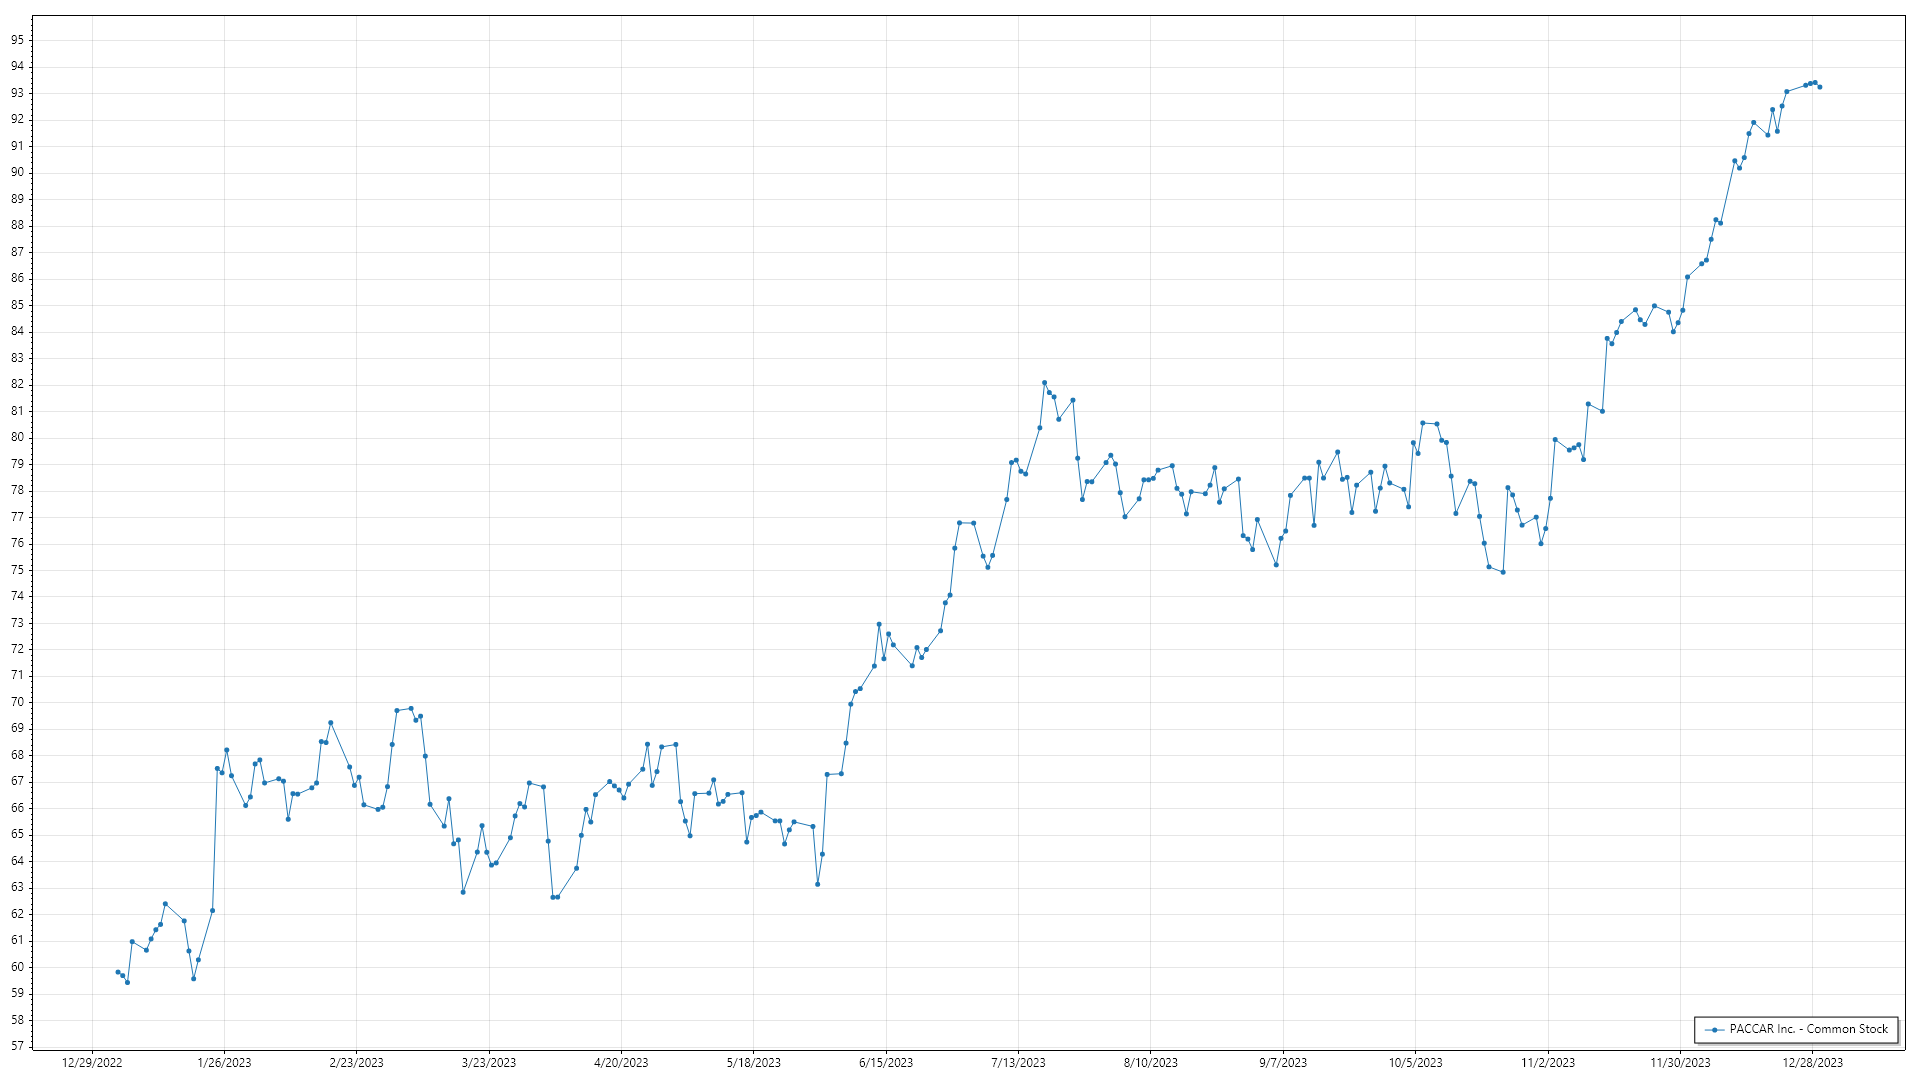Image resolution: width=1920 pixels, height=1080 pixels.
Task: Click the 1/26/2023 date axis label
Action: (x=224, y=1063)
